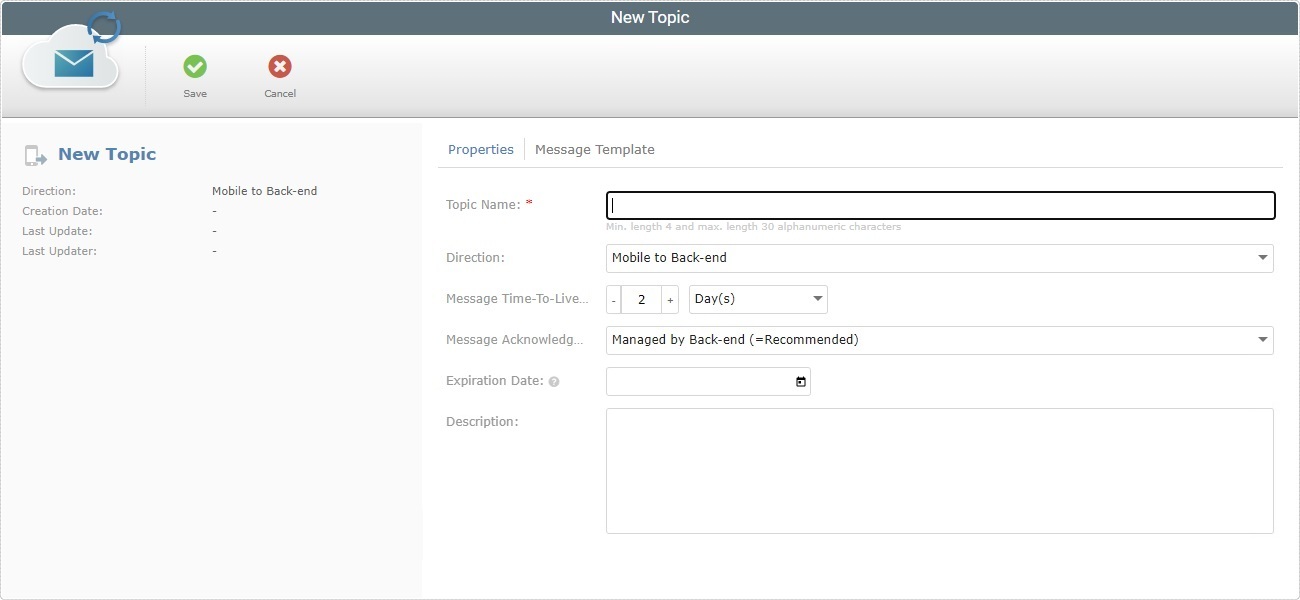
Task: Switch to the Message Template tab
Action: 595,149
